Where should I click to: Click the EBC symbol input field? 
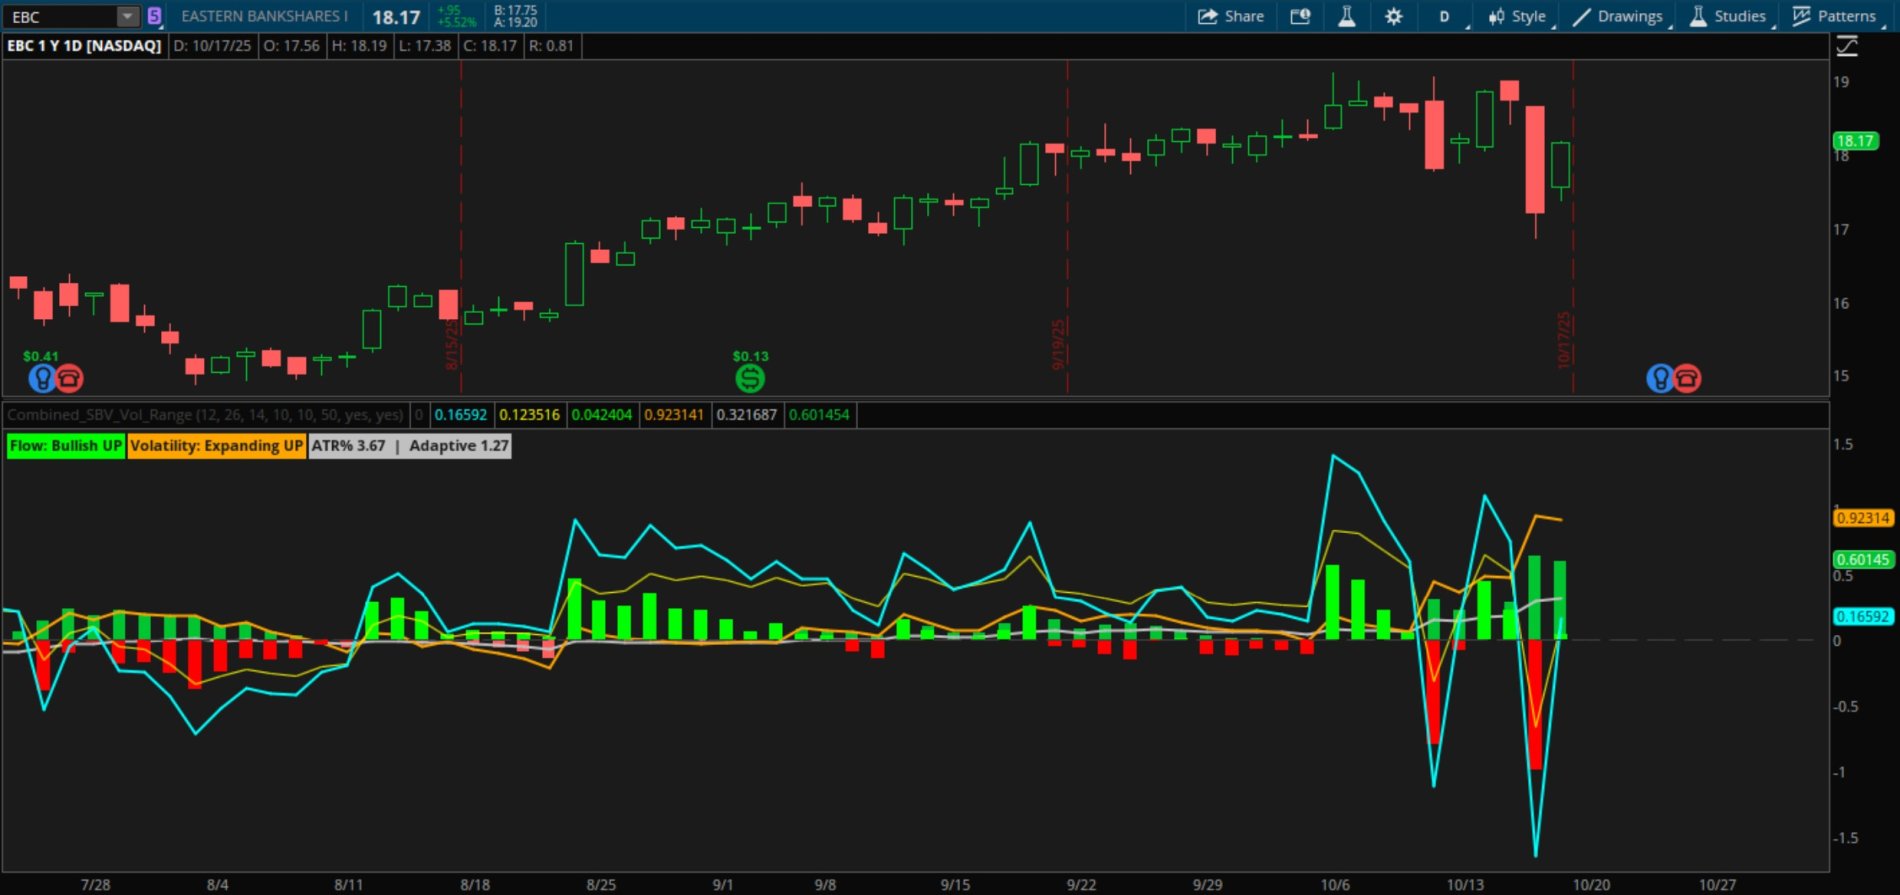click(60, 16)
